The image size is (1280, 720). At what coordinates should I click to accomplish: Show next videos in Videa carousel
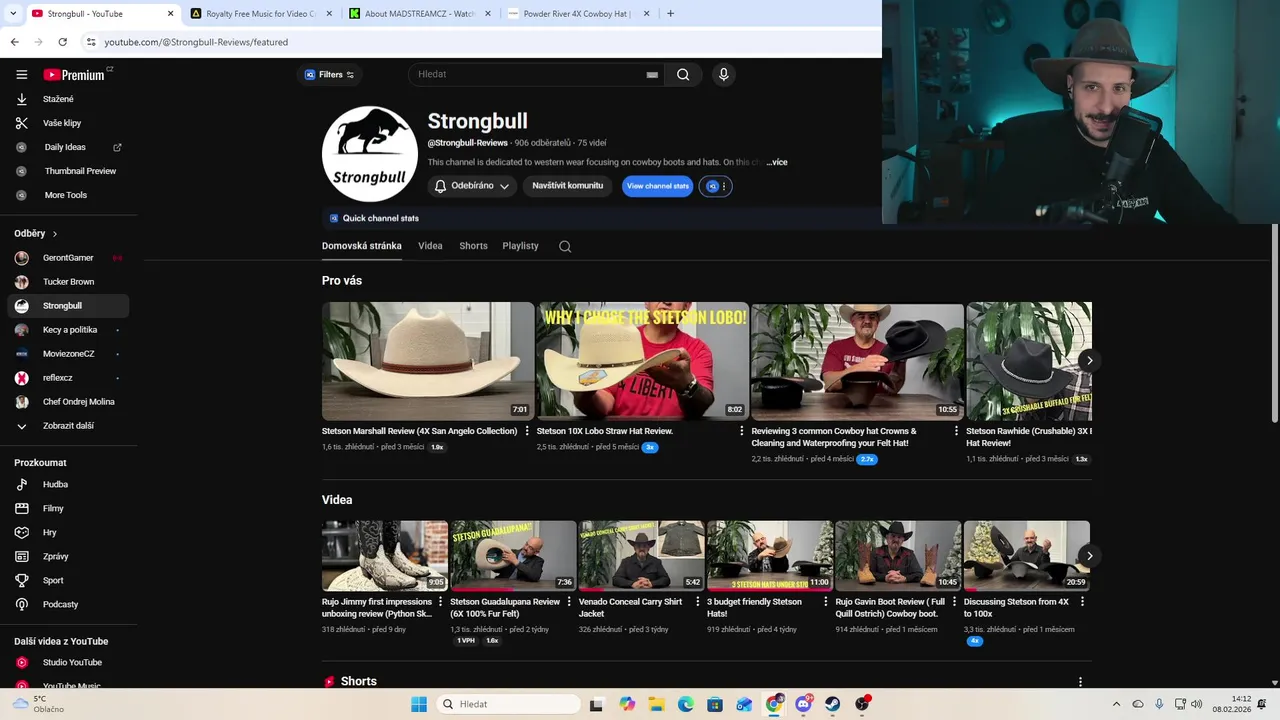click(1089, 555)
